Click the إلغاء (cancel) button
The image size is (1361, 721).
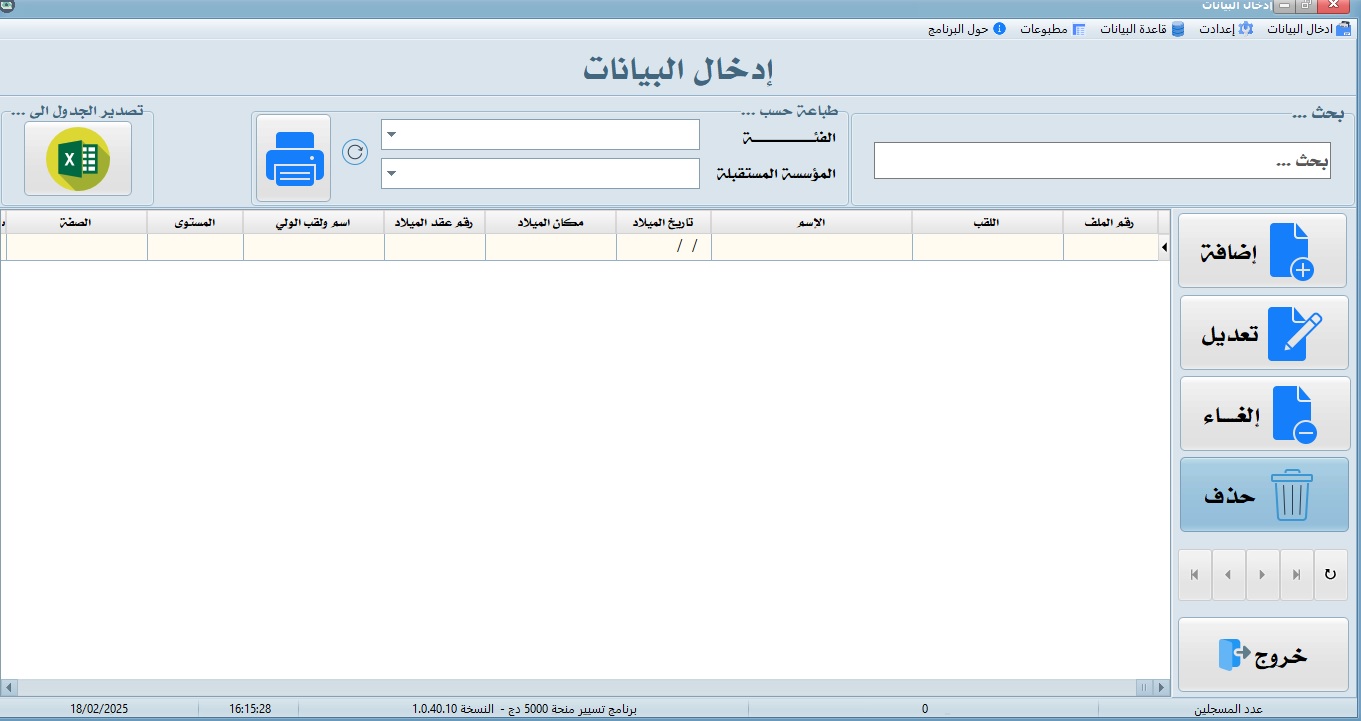(1264, 414)
